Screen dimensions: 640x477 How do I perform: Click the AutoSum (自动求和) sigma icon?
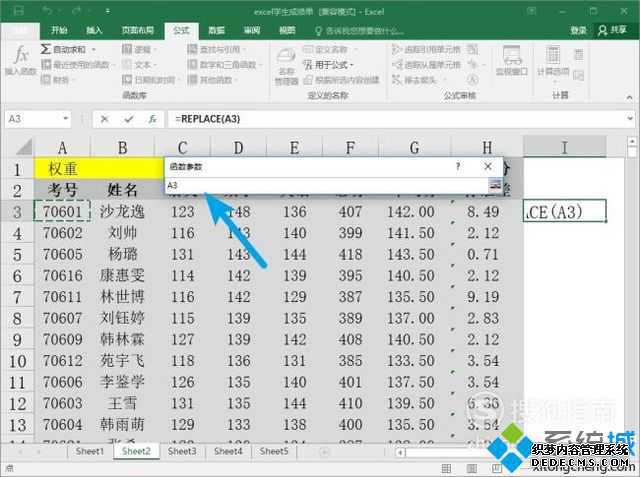click(46, 49)
